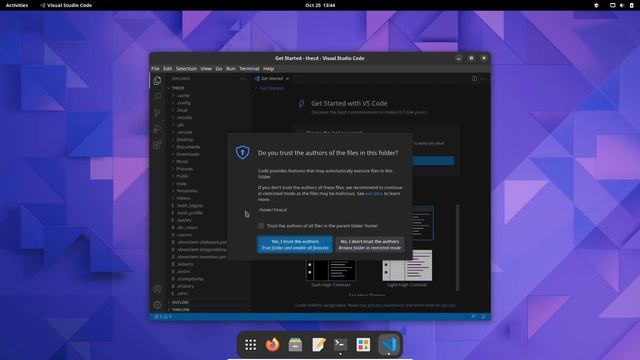This screenshot has height=360, width=640.
Task: Expand the .local folder chevron
Action: pyautogui.click(x=173, y=110)
